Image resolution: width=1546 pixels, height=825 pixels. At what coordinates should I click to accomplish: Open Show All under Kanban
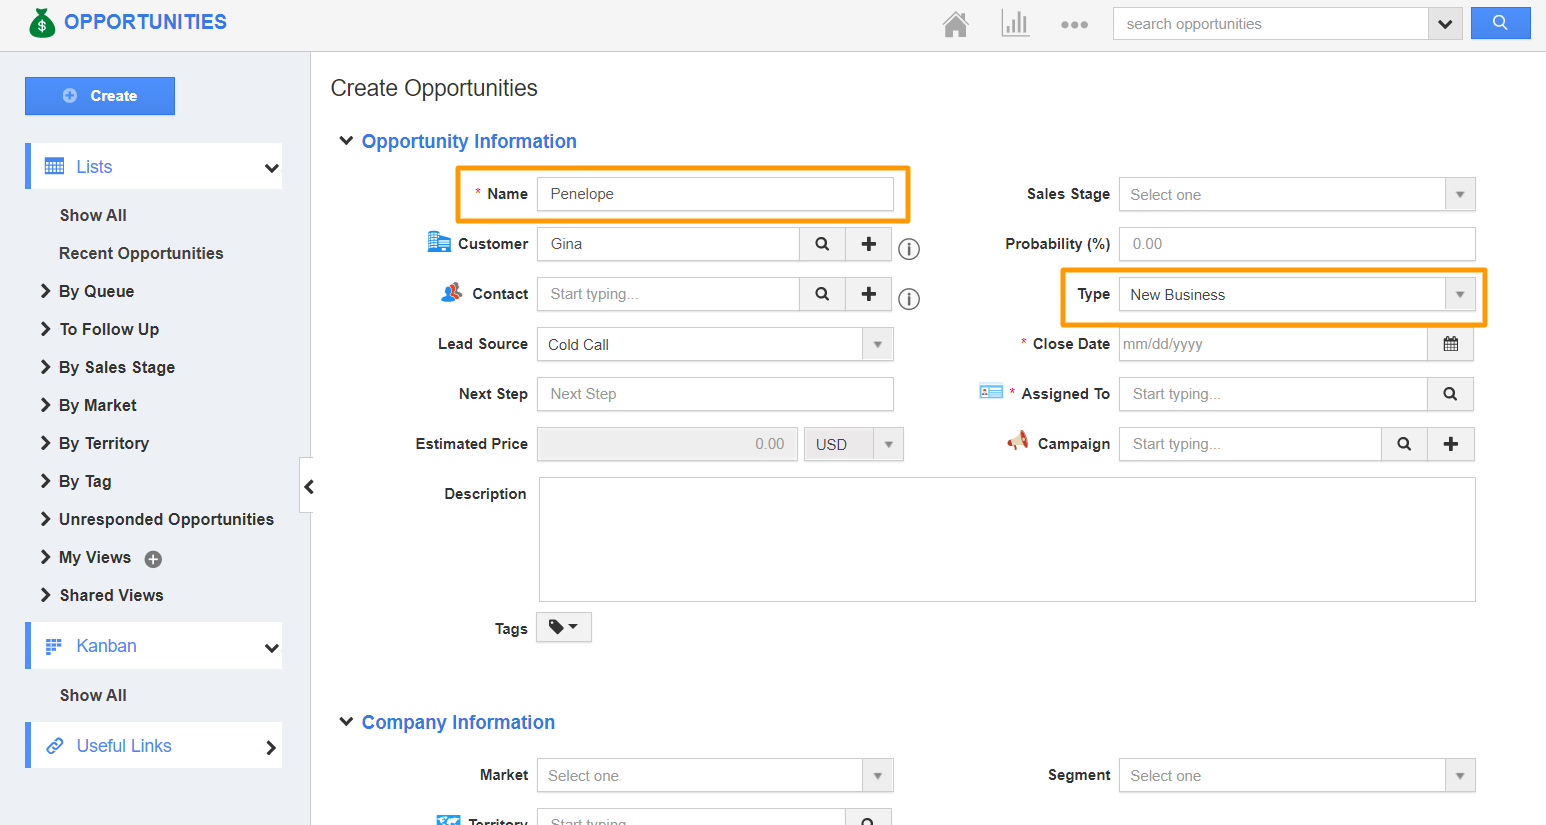93,695
